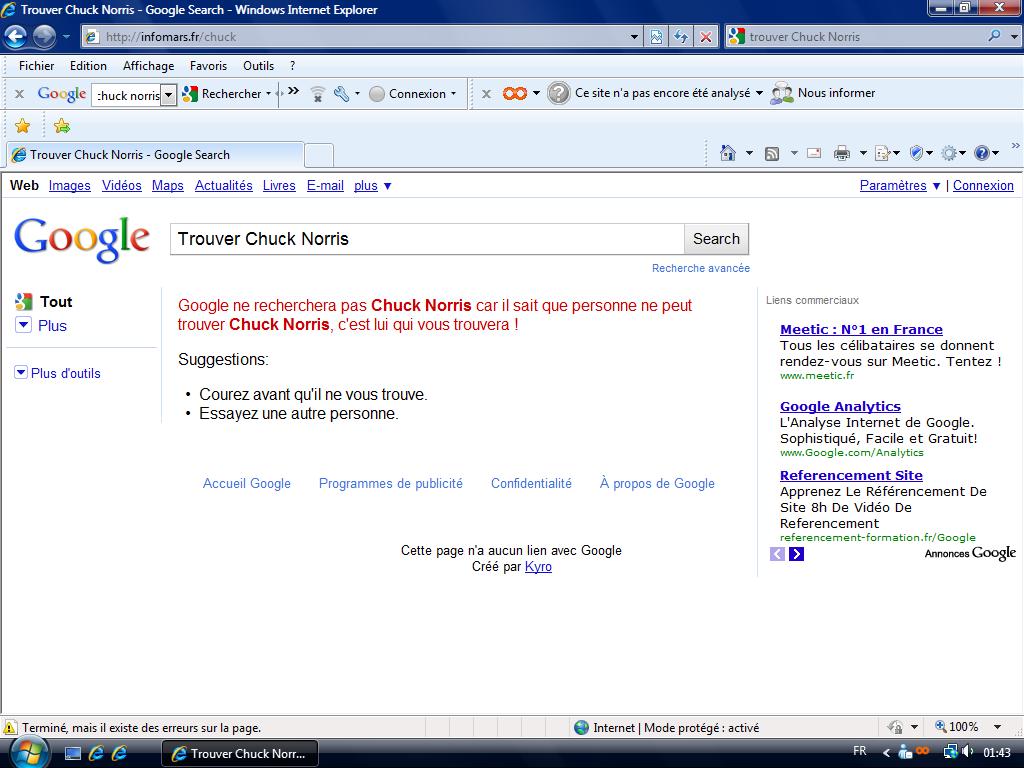Screen dimensions: 1024x768
Task: Open the Favorites Center star icon
Action: pyautogui.click(x=22, y=125)
